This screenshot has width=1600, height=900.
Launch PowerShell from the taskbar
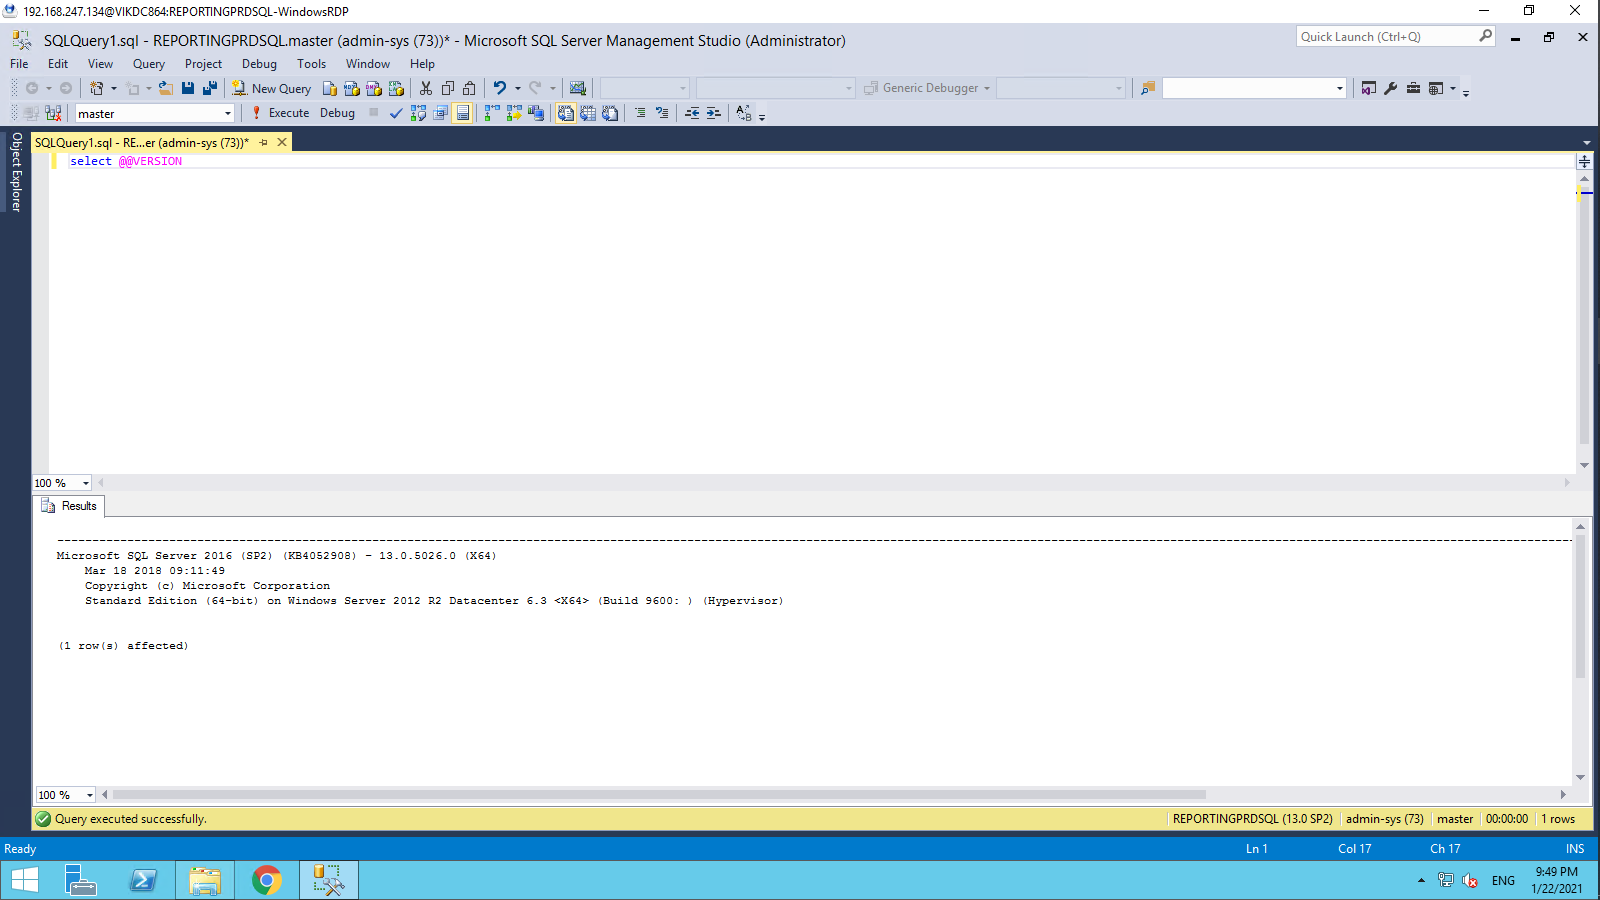[143, 880]
